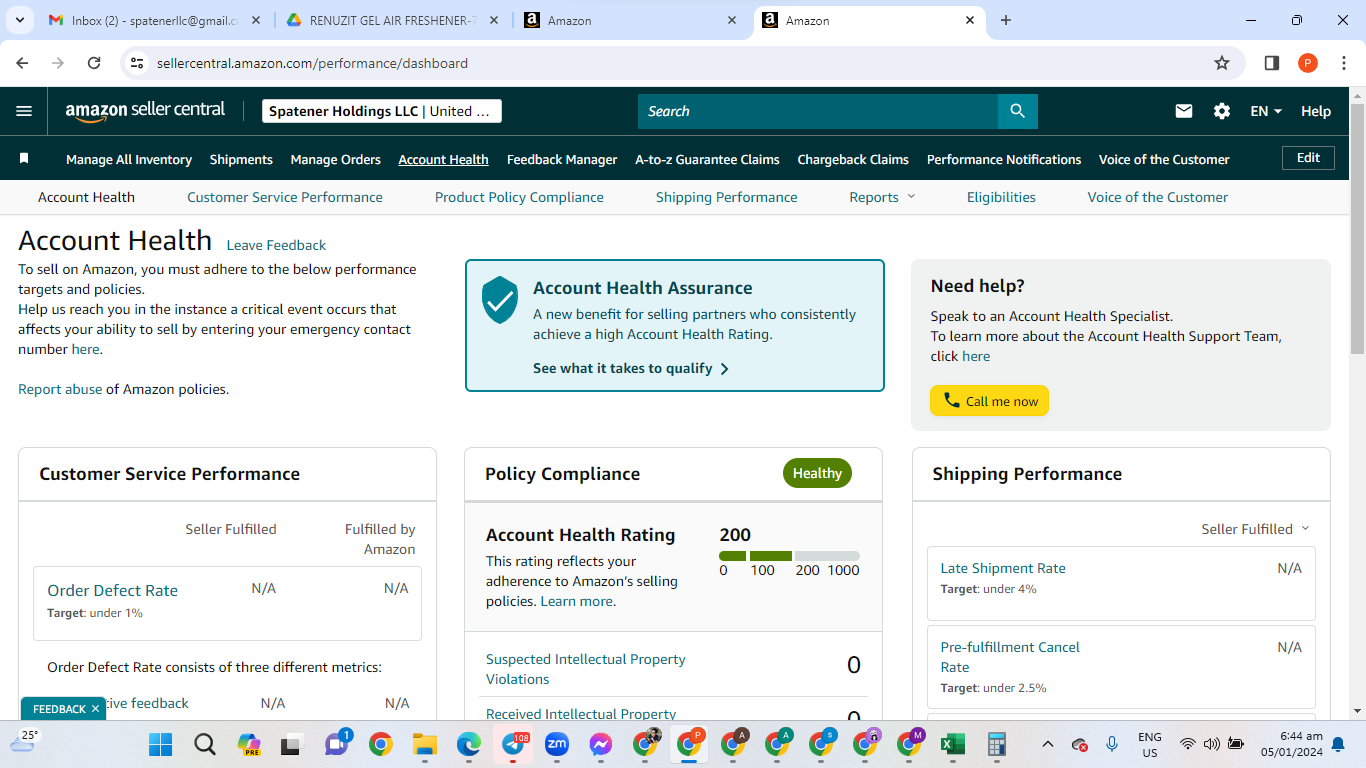Open Manage All Inventory in favorites bar
Screen dimensions: 1366x768
(x=129, y=159)
